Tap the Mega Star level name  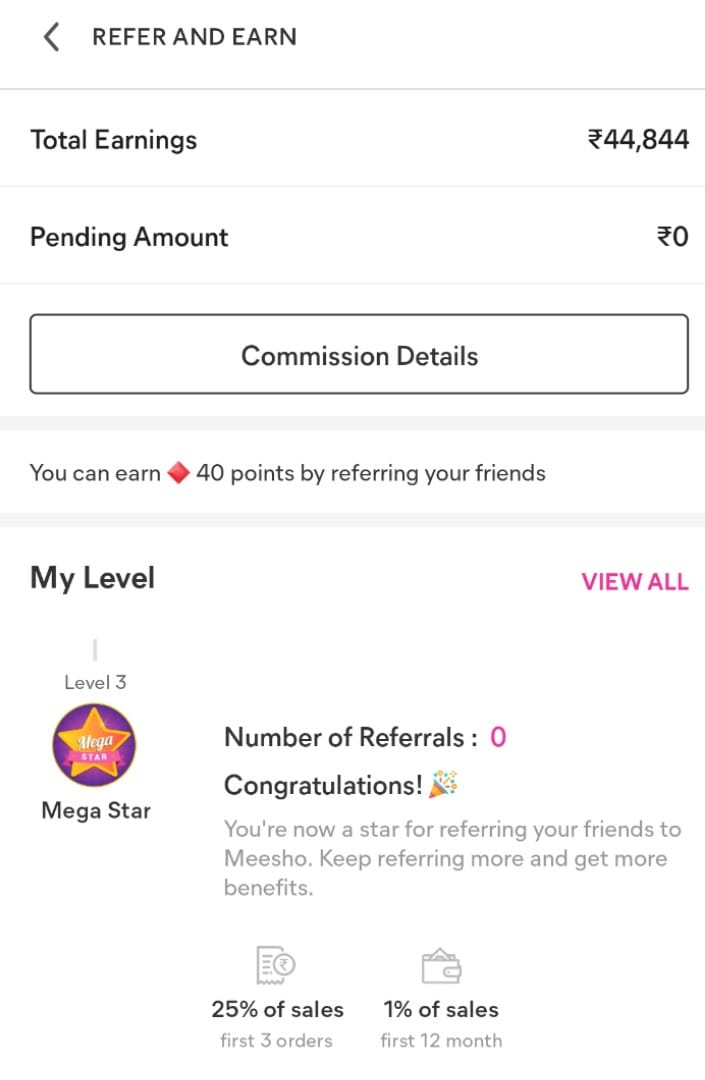tap(96, 811)
